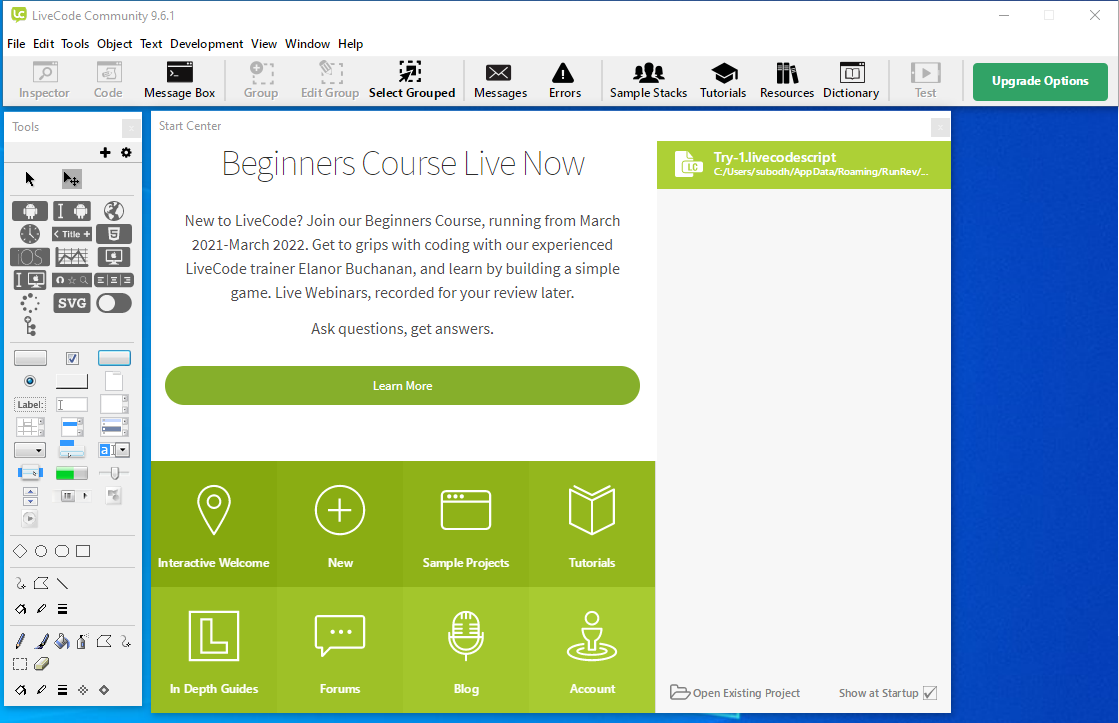
Task: Open the Development menu
Action: tap(206, 44)
